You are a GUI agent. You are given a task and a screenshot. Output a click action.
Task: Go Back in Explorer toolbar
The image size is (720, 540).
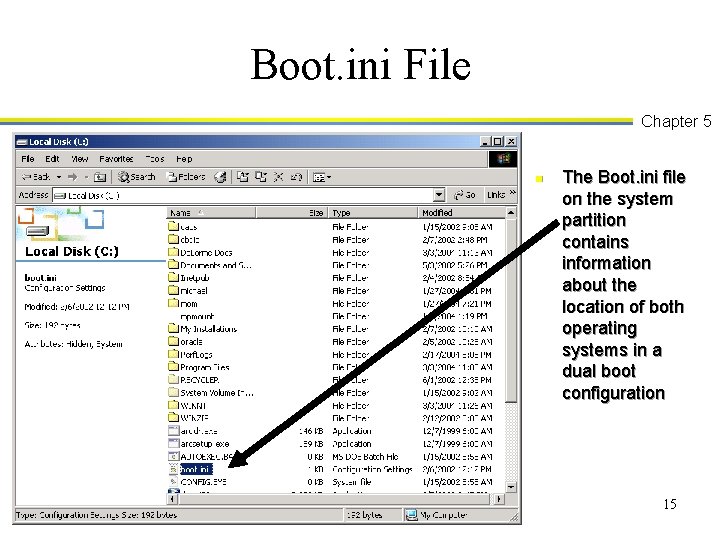[x=36, y=177]
